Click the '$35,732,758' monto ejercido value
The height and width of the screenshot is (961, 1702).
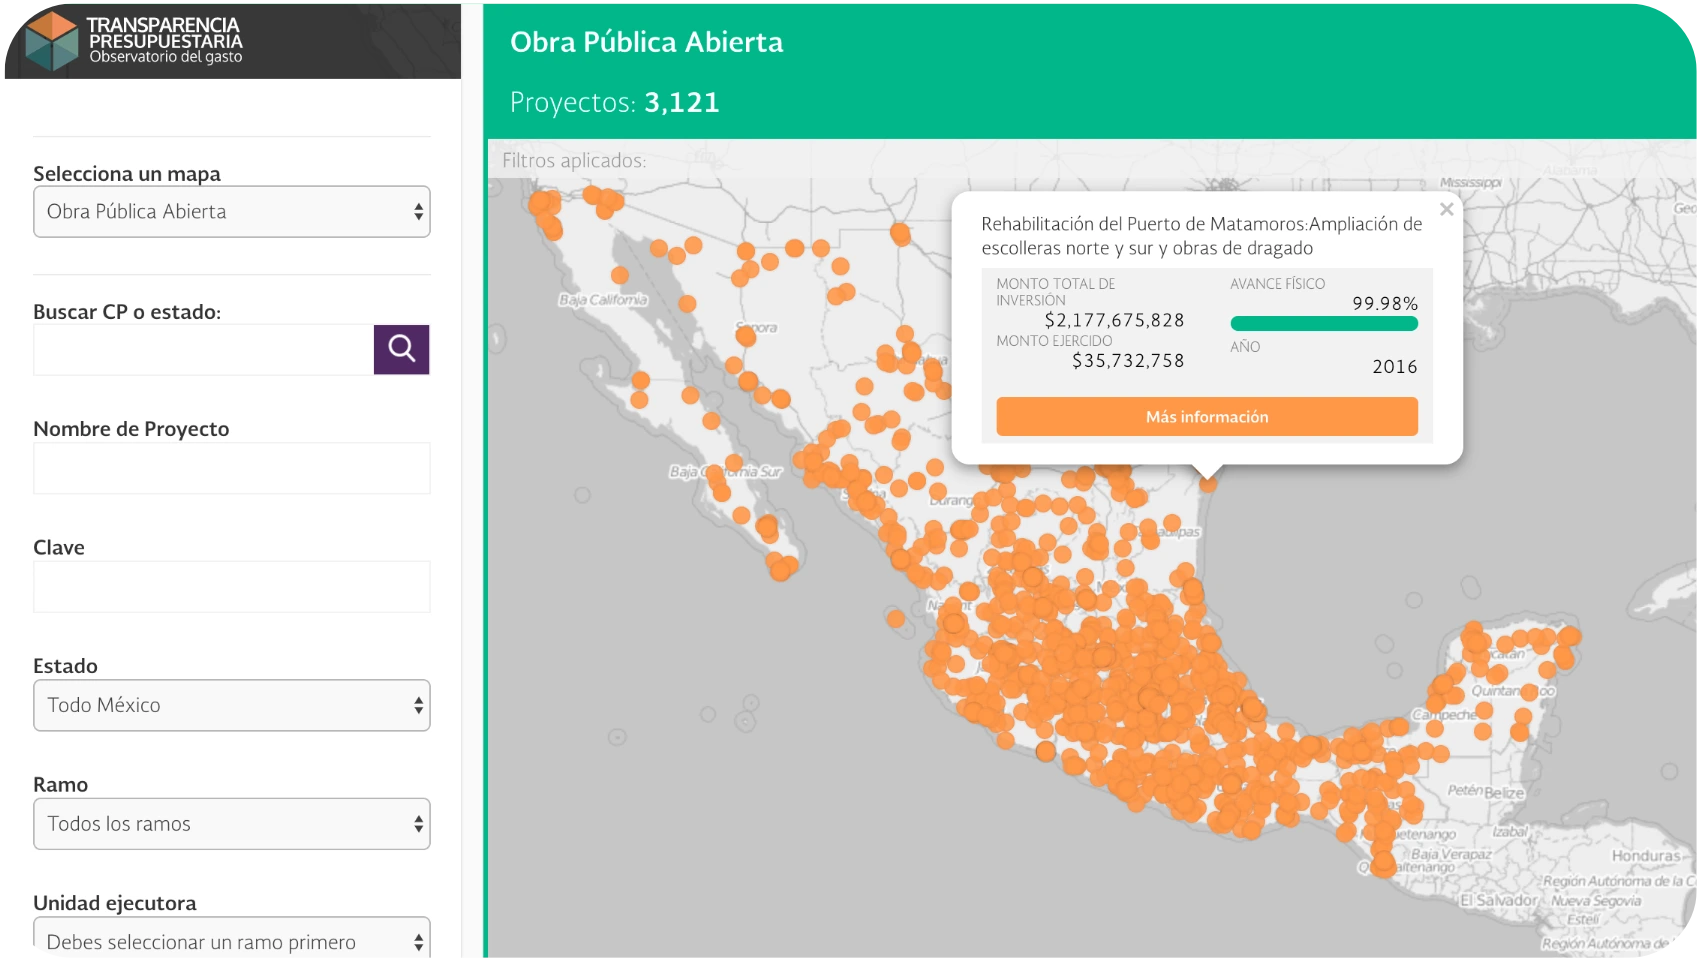(1128, 361)
